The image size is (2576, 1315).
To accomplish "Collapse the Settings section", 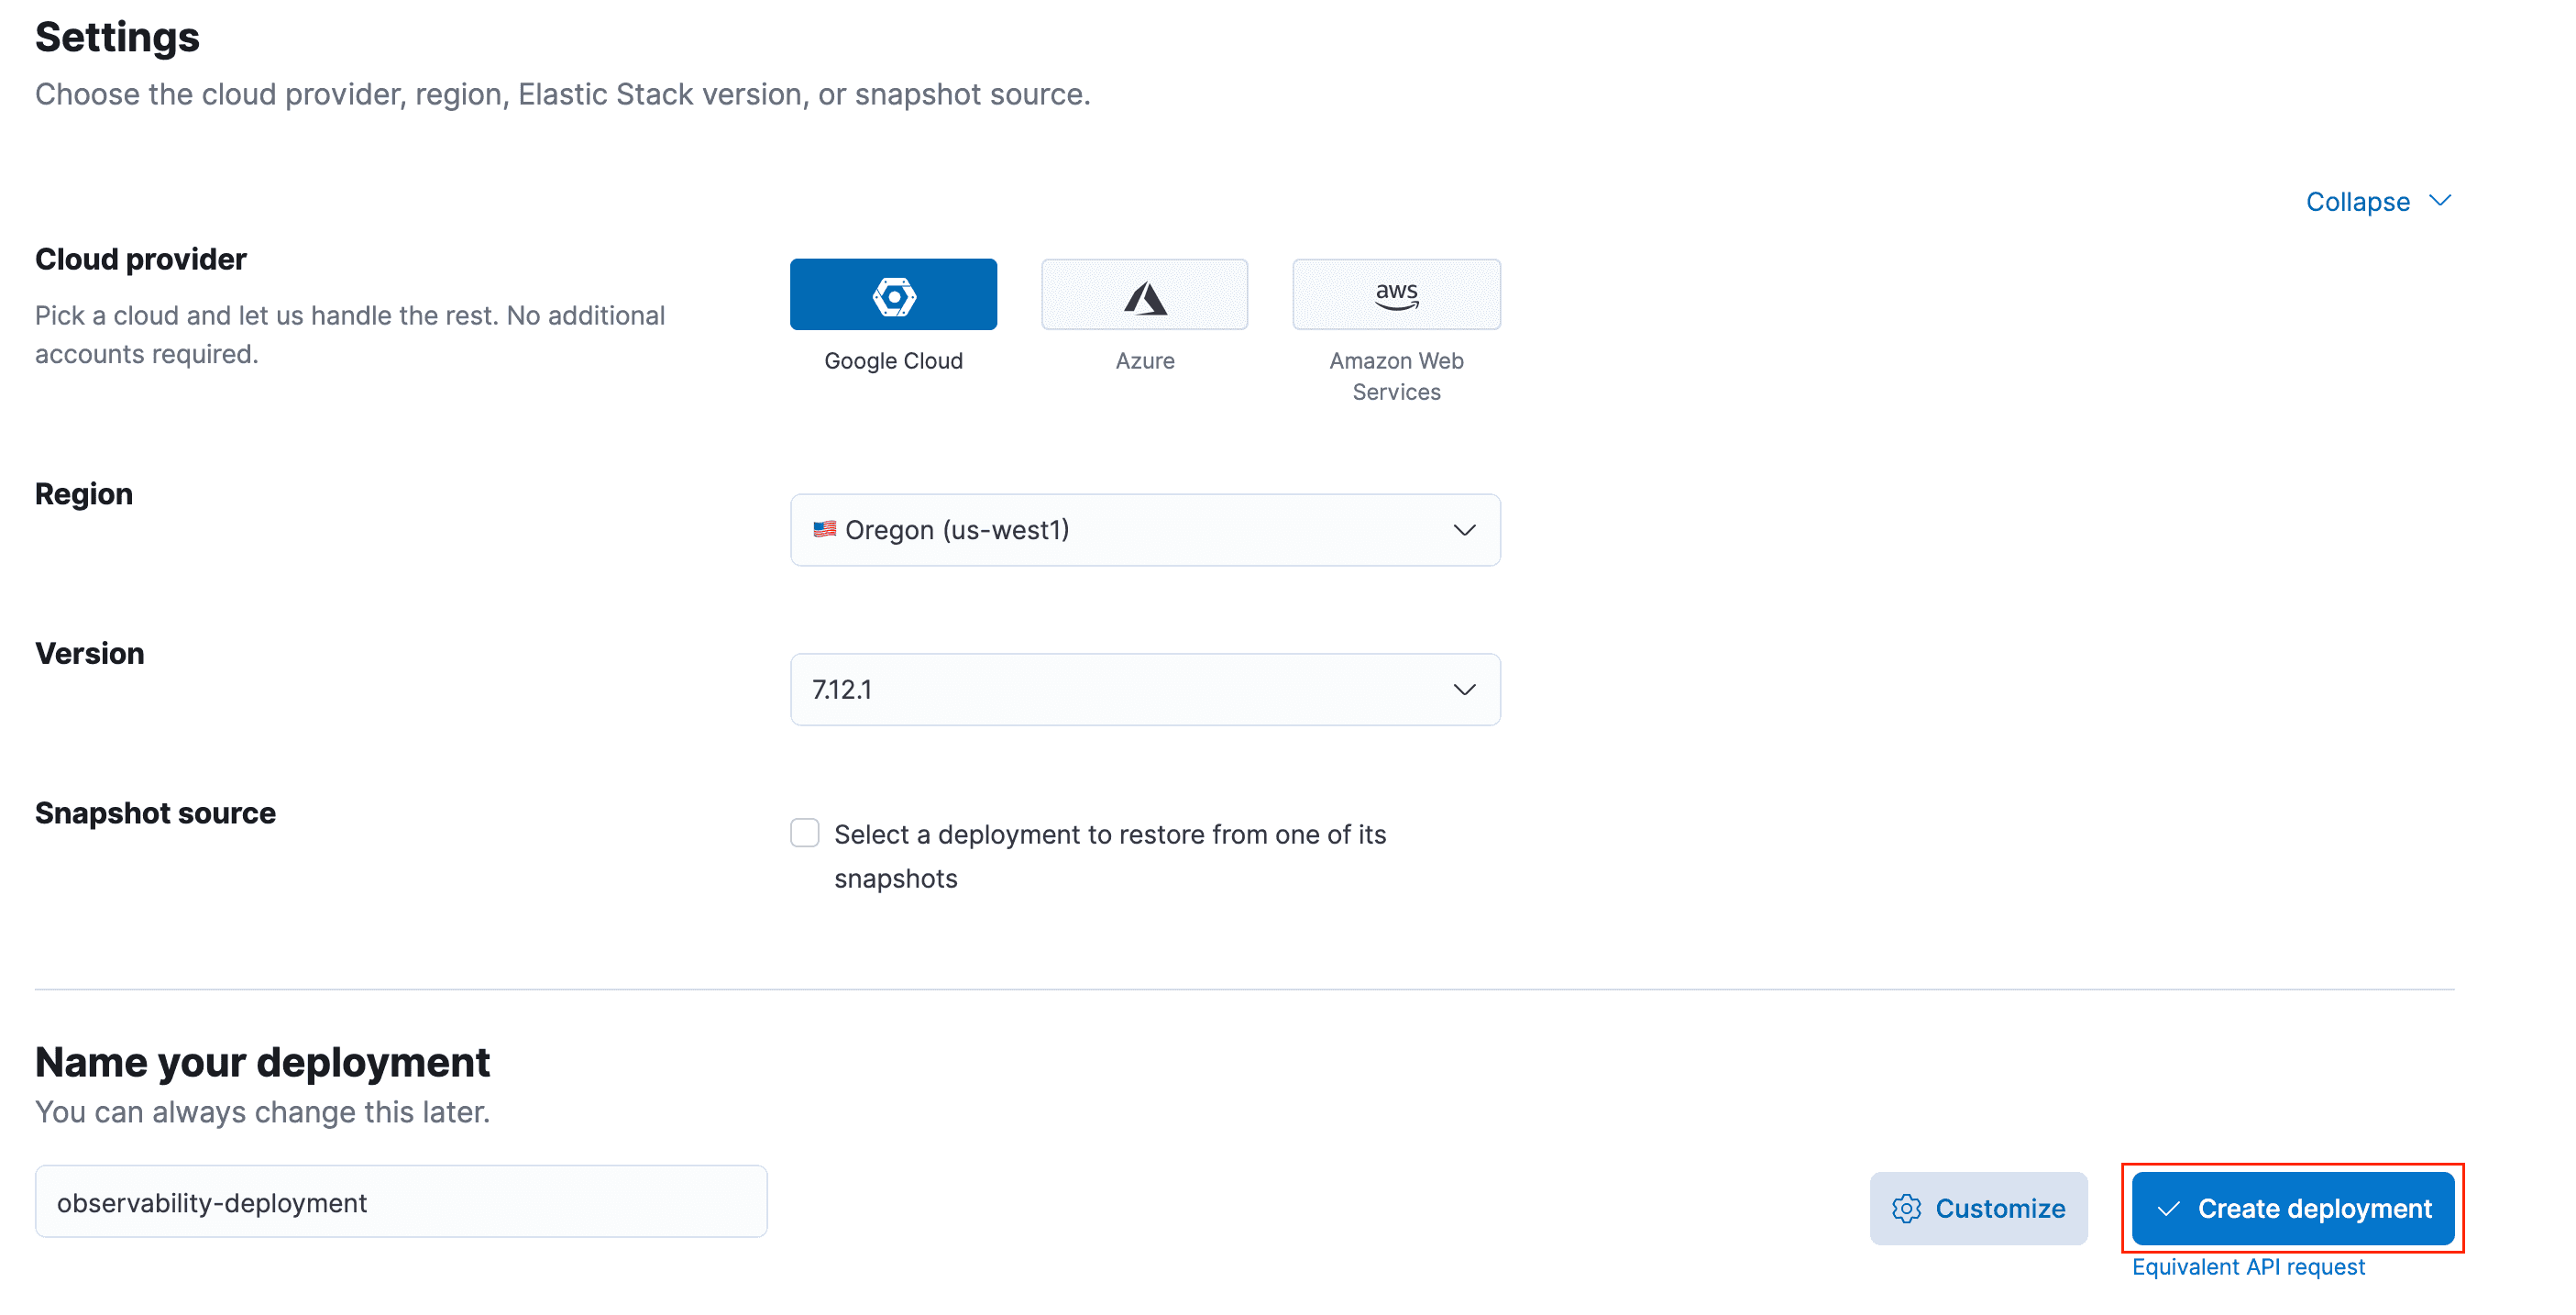I will (2357, 202).
